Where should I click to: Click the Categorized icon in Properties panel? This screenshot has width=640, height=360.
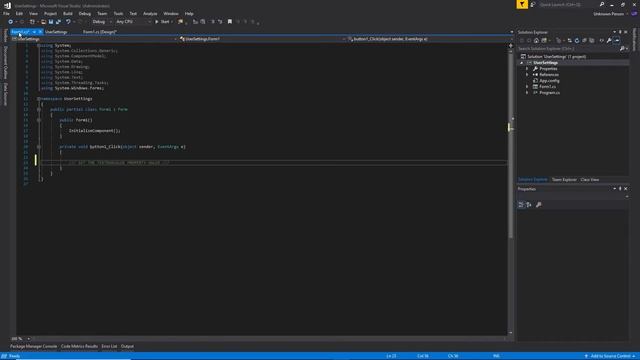521,205
